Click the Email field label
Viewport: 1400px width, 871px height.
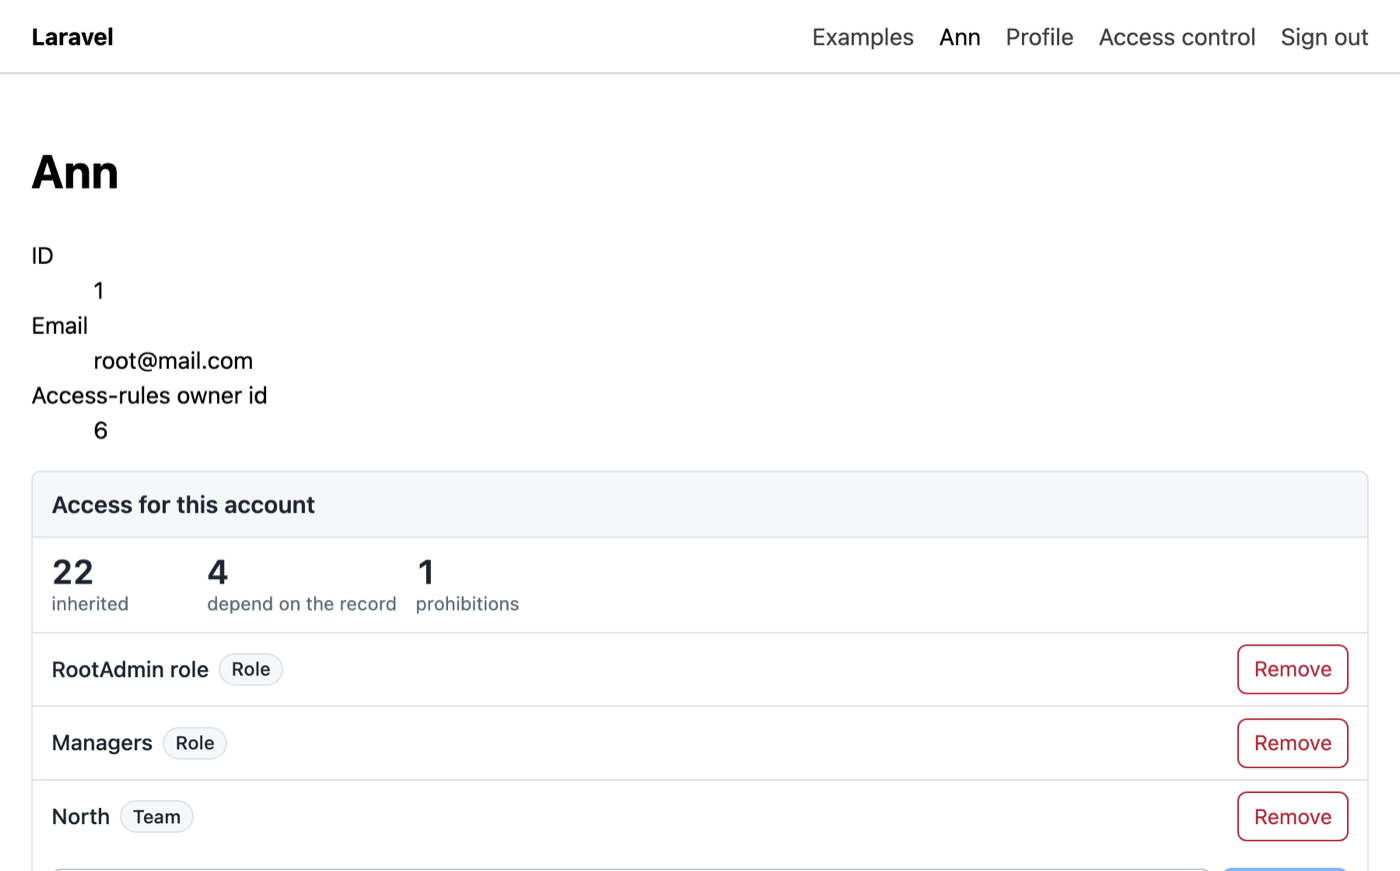click(x=60, y=326)
